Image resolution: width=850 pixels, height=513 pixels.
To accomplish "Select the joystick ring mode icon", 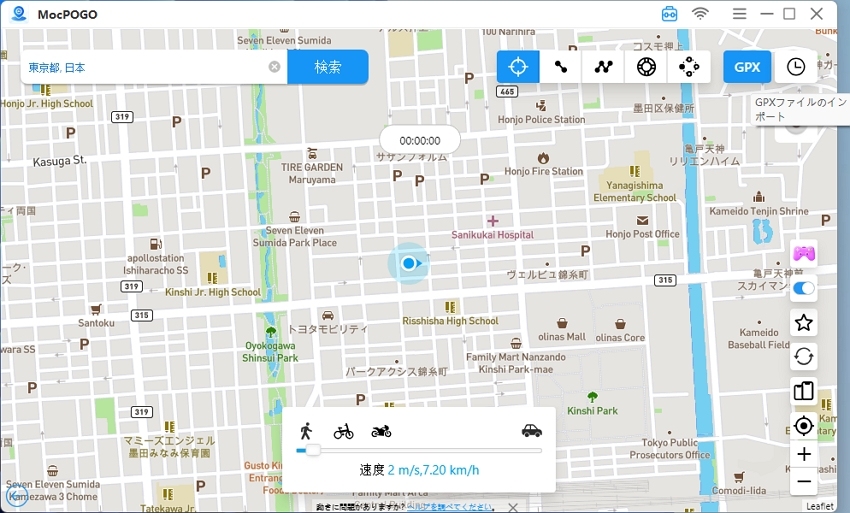I will point(646,67).
